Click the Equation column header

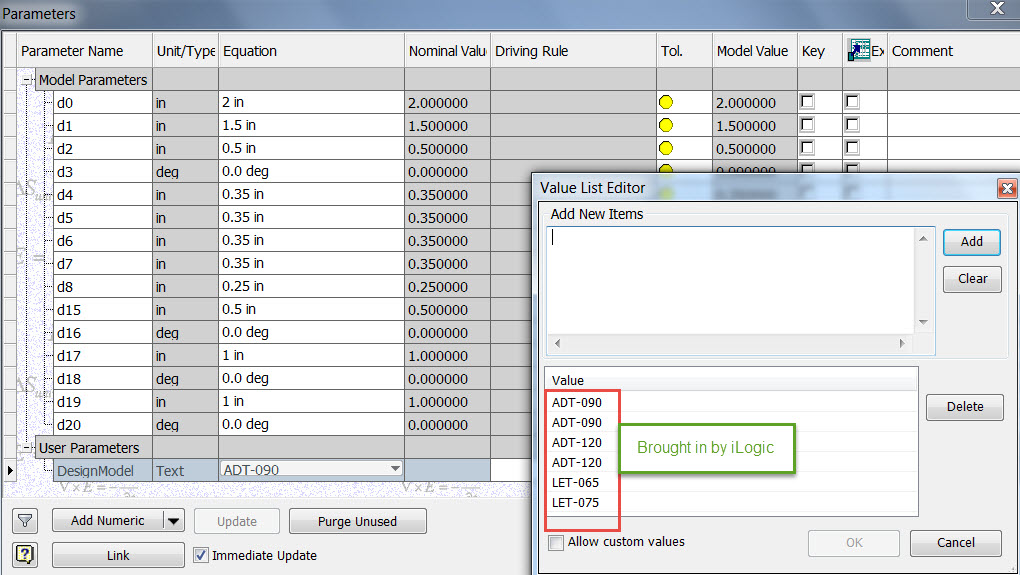click(x=312, y=51)
